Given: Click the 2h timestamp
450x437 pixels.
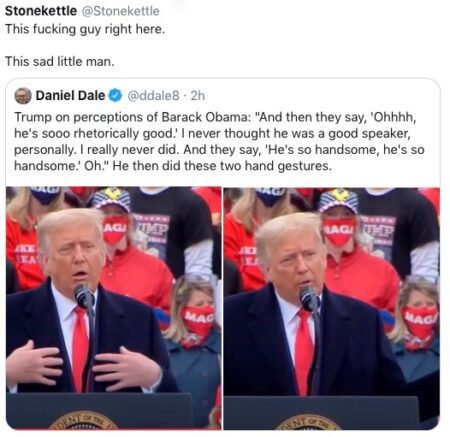Looking at the screenshot, I should (198, 96).
